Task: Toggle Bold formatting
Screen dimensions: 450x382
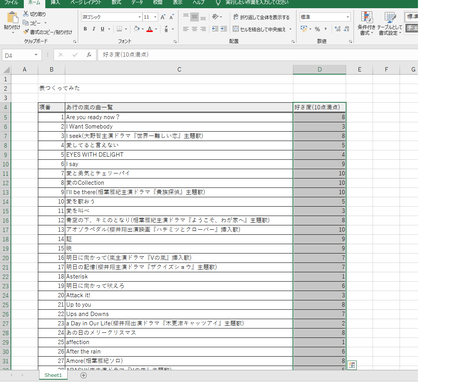Action: click(x=85, y=29)
